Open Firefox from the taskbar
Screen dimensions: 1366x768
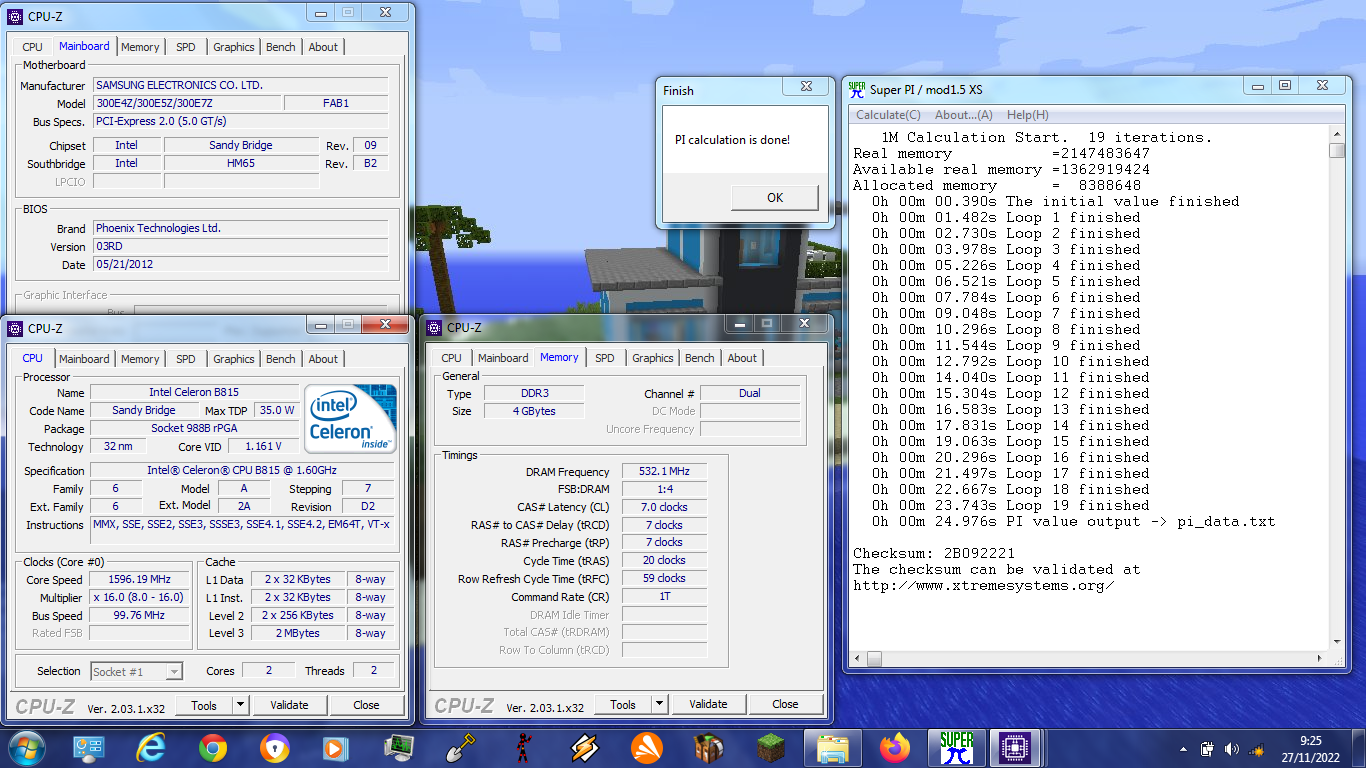tap(895, 747)
